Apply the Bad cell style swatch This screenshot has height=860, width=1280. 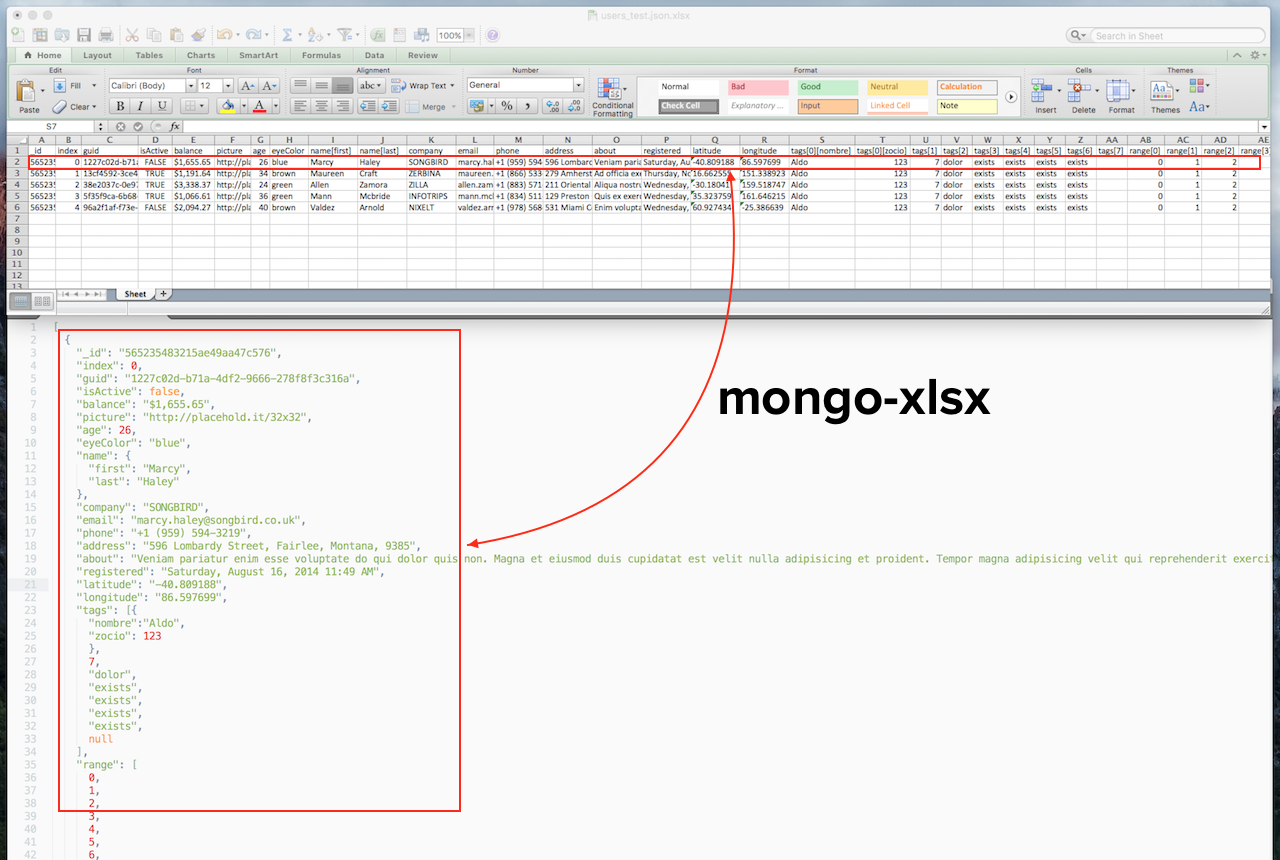coord(757,87)
